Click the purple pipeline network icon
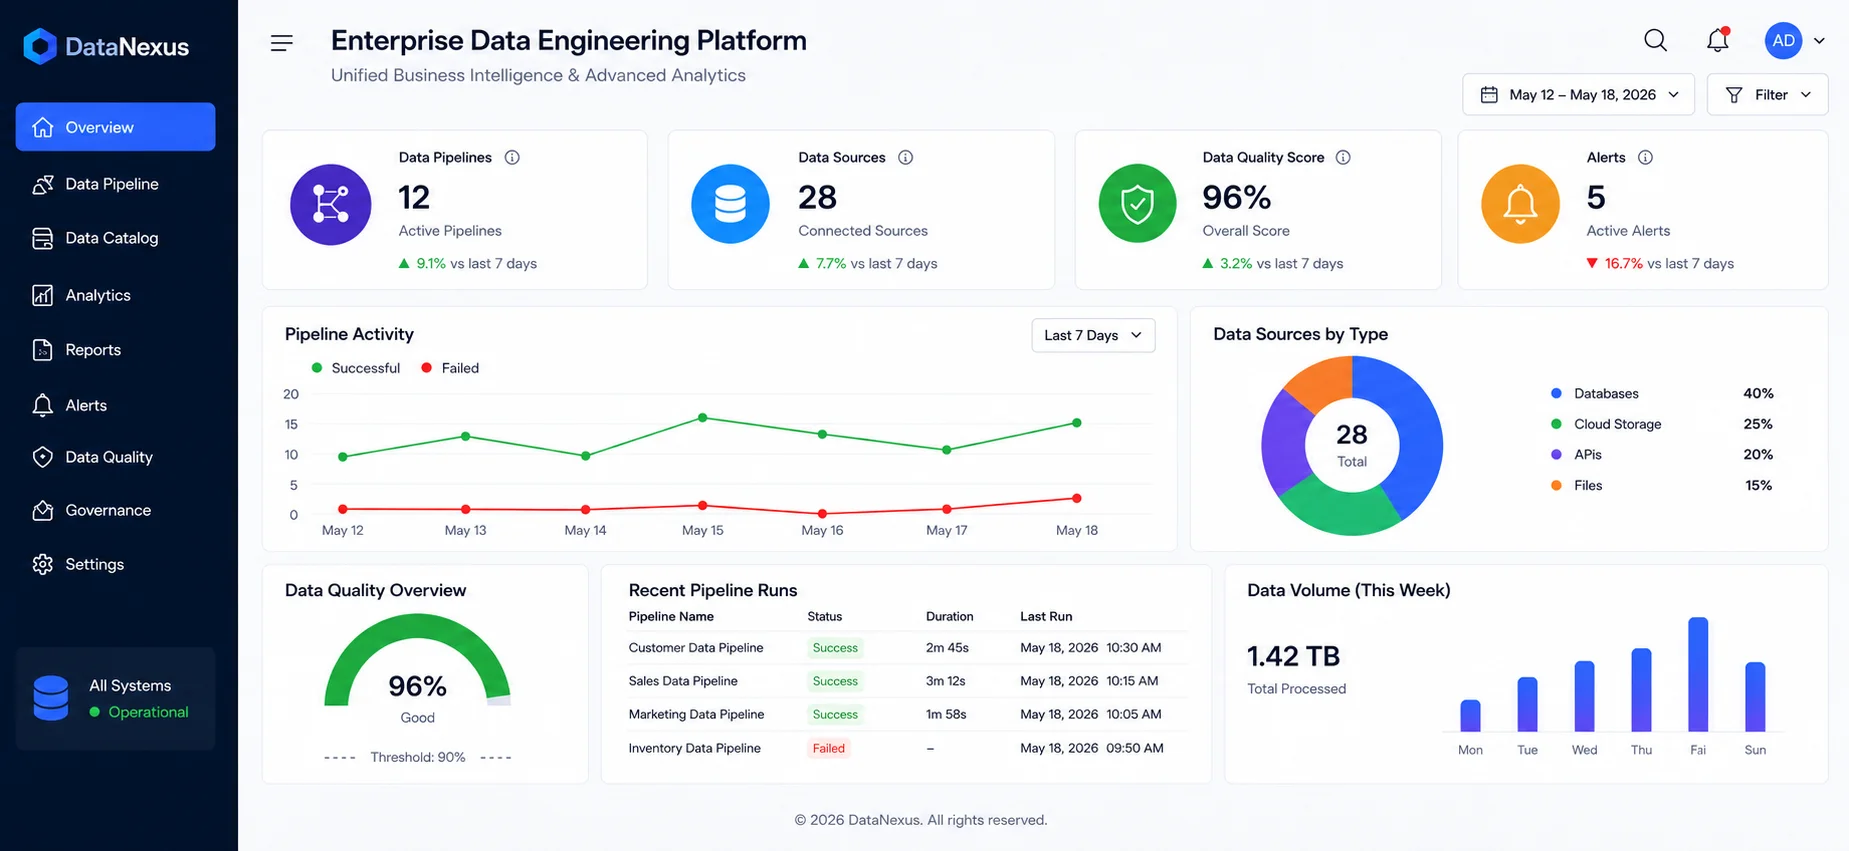Screen dimensions: 1849x851 click(331, 204)
